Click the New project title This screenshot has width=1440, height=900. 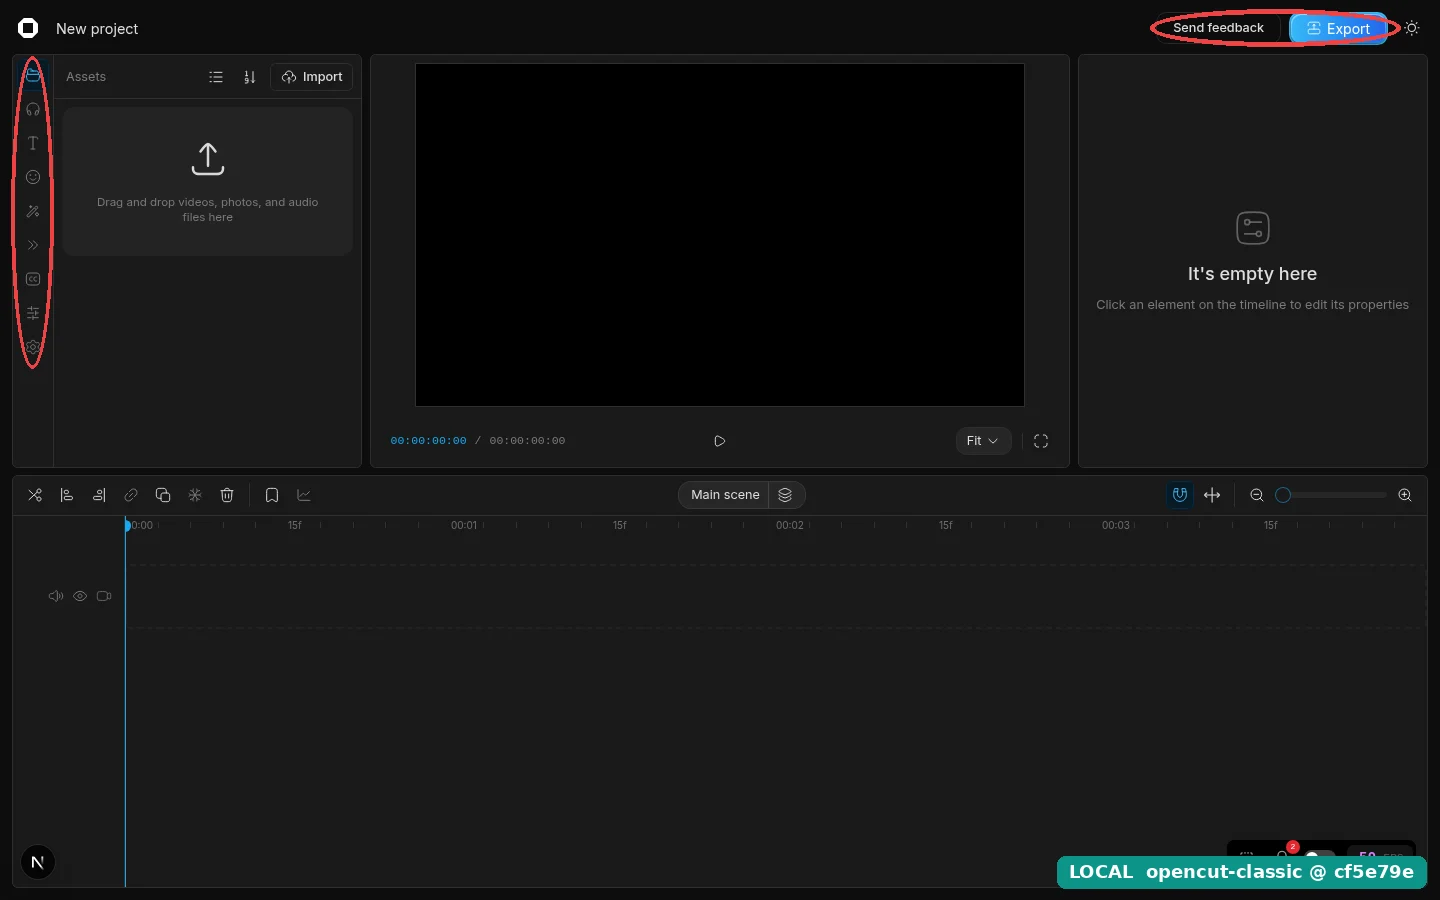[97, 29]
